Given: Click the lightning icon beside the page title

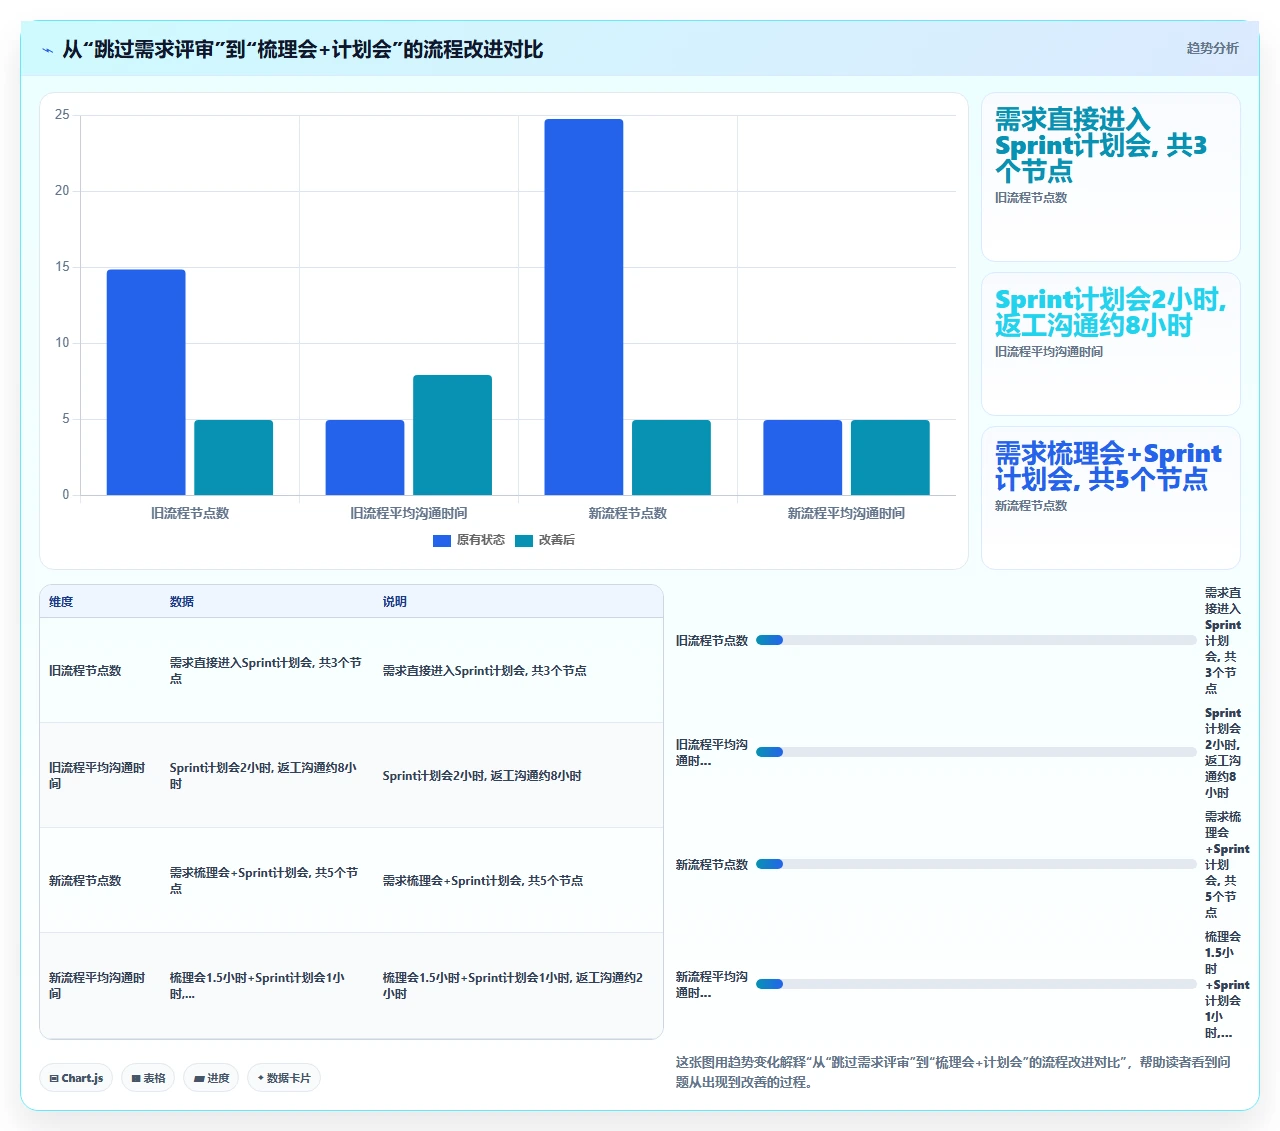Looking at the screenshot, I should click(48, 50).
